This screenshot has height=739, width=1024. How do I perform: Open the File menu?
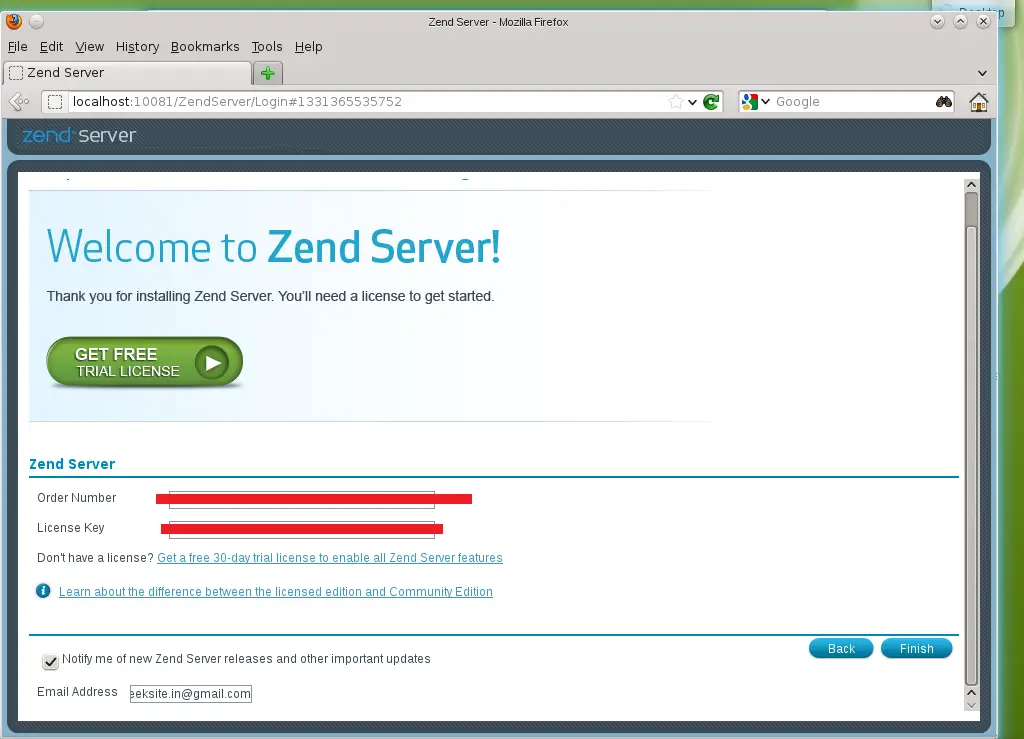coord(18,46)
